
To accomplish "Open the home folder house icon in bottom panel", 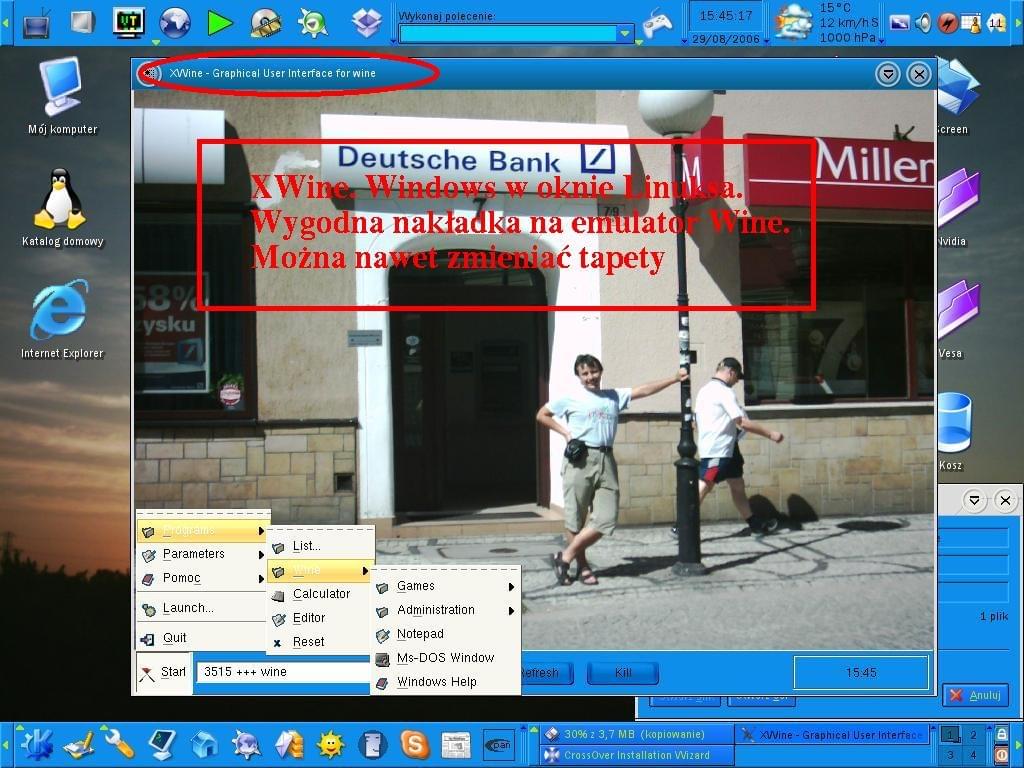I will tap(204, 744).
